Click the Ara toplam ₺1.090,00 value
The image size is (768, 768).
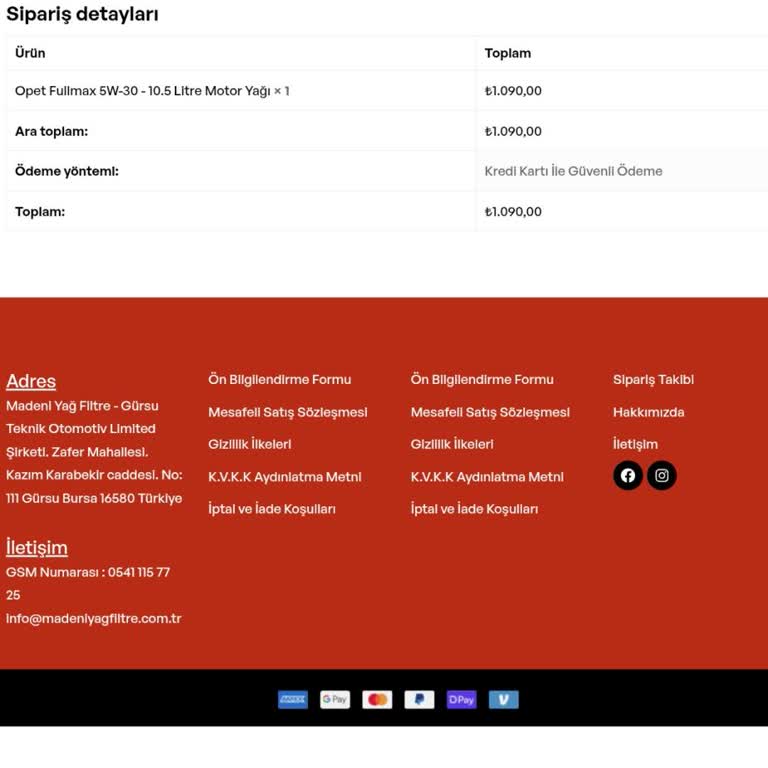pos(513,131)
